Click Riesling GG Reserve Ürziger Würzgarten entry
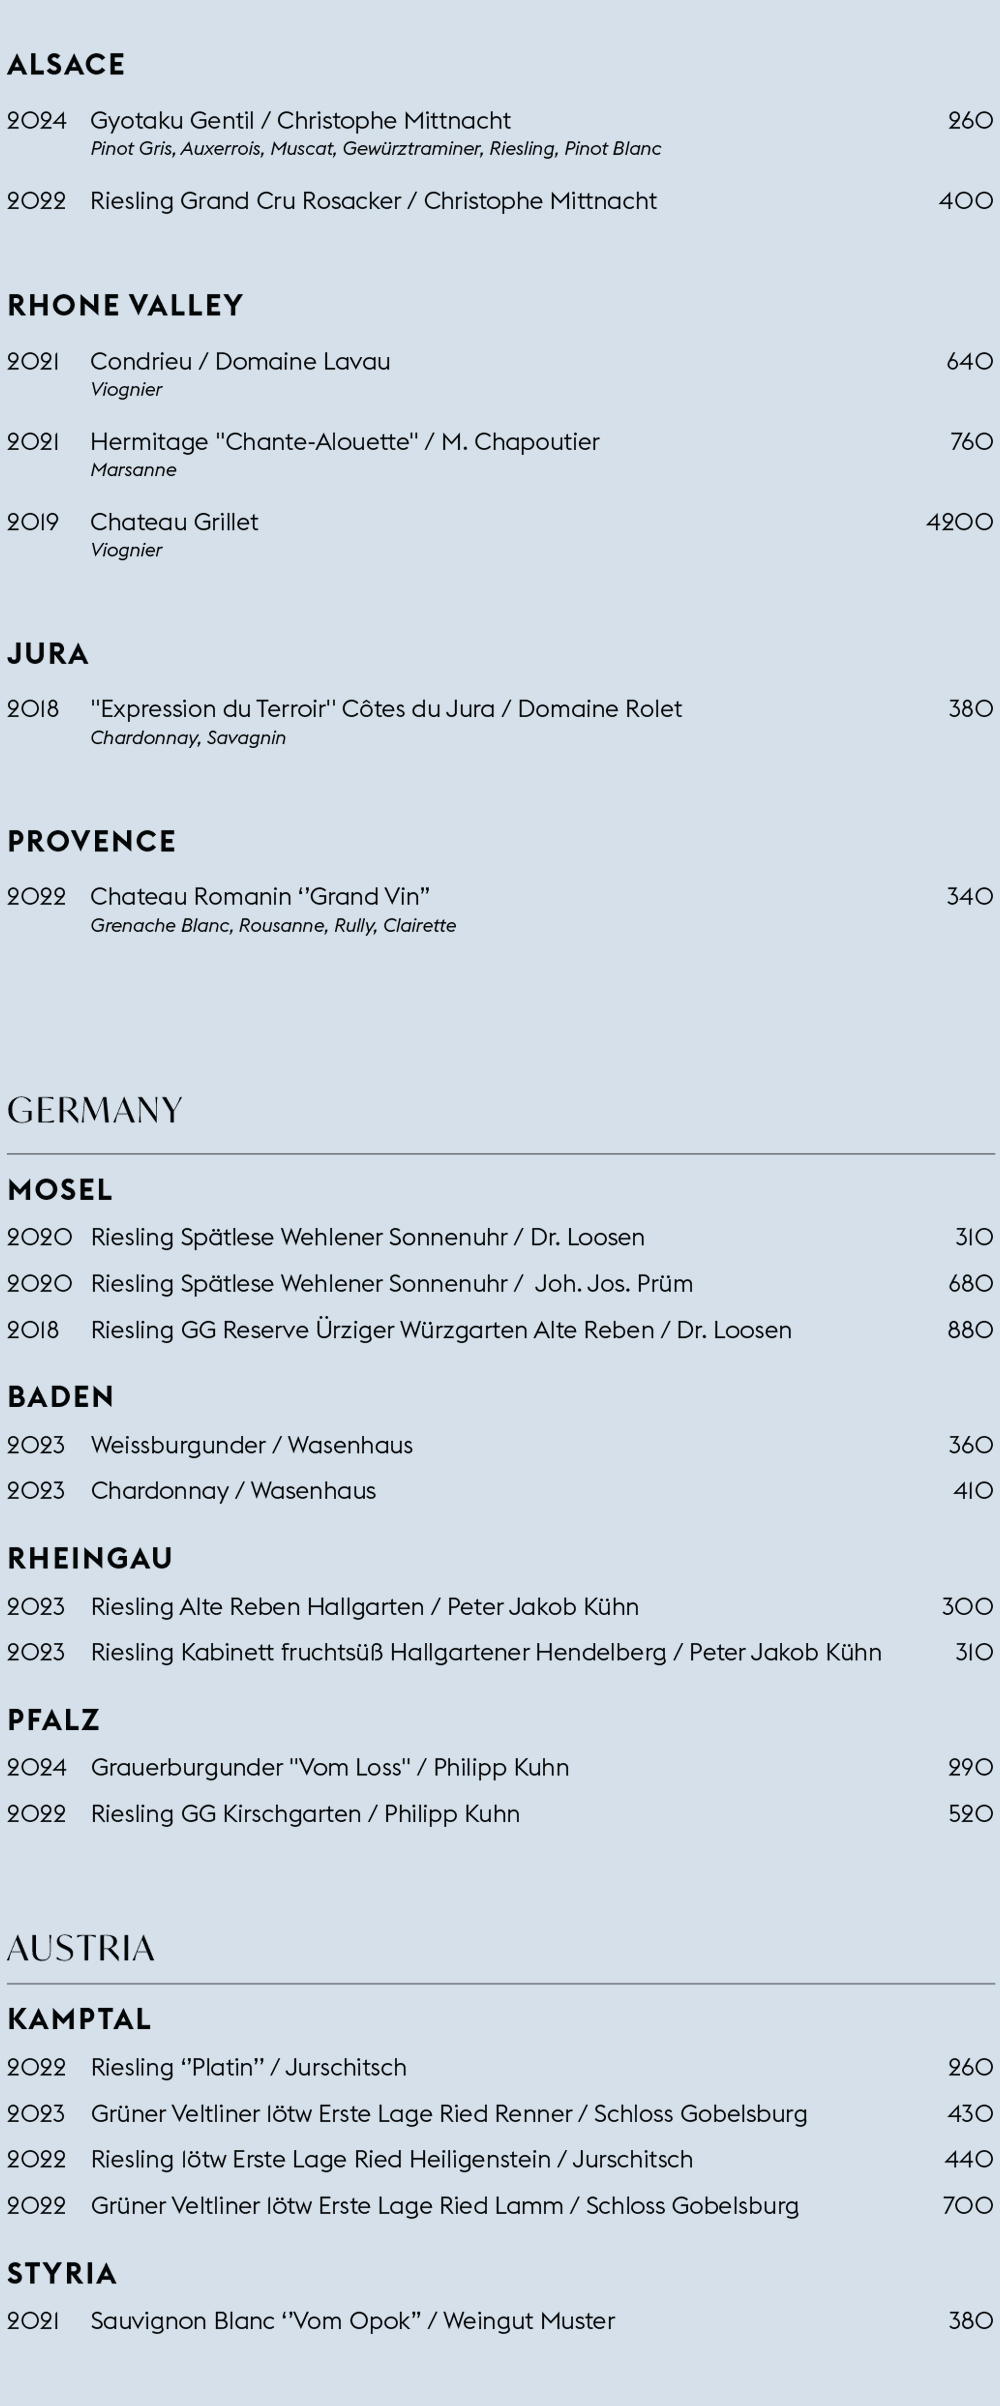The width and height of the screenshot is (1000, 2406). point(441,1330)
